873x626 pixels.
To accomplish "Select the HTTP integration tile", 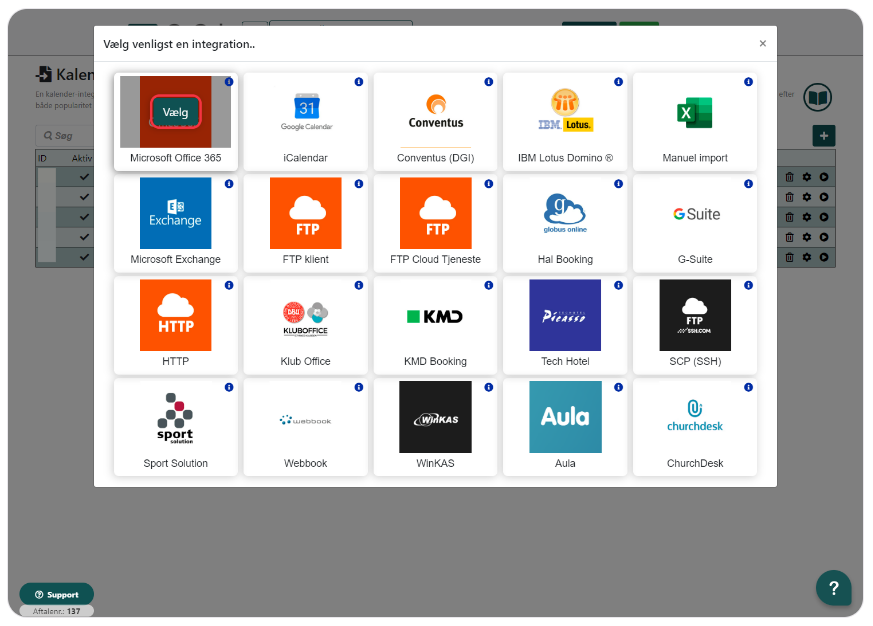I will click(175, 325).
